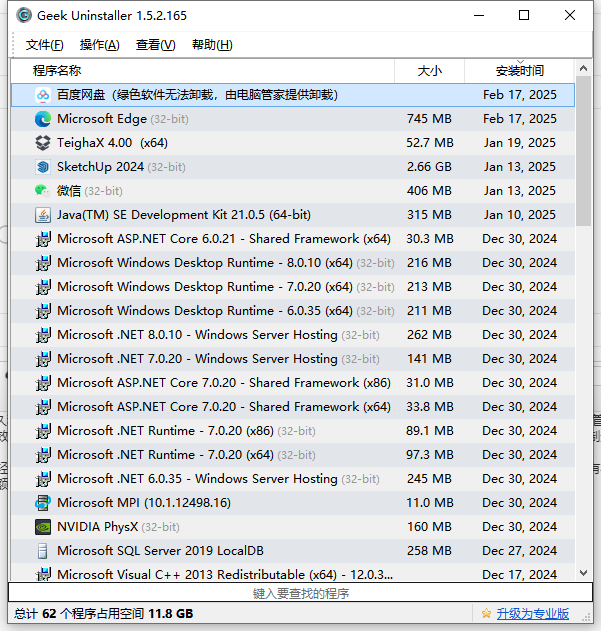Click .NET 7.0.20 Windows Server Hosting icon

click(x=43, y=359)
